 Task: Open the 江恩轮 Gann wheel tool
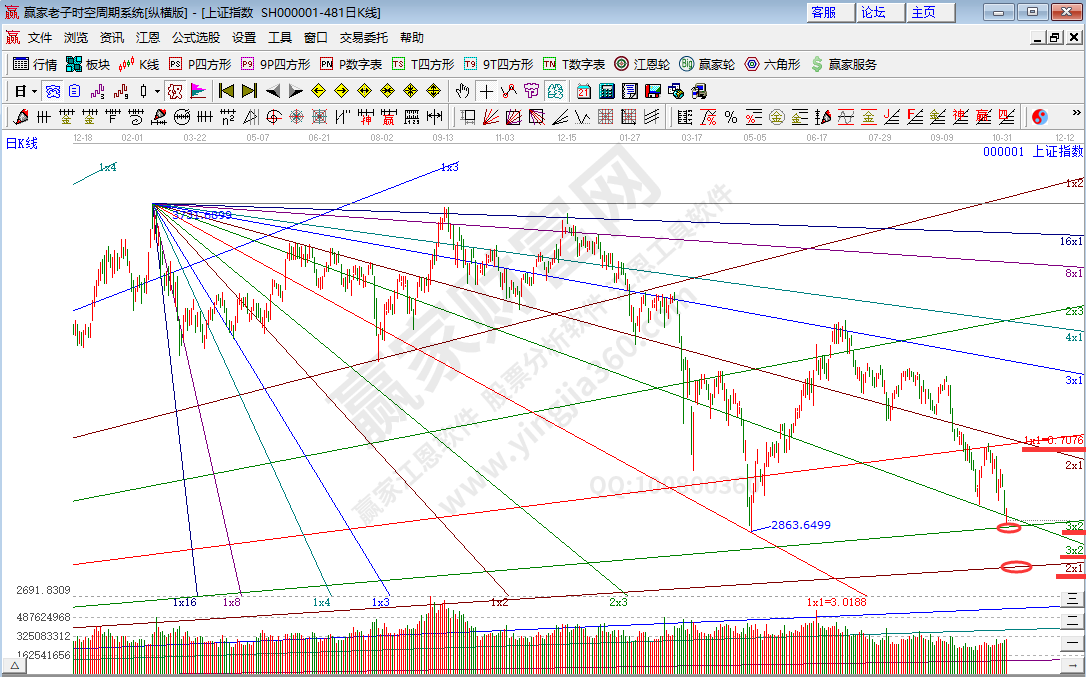642,64
